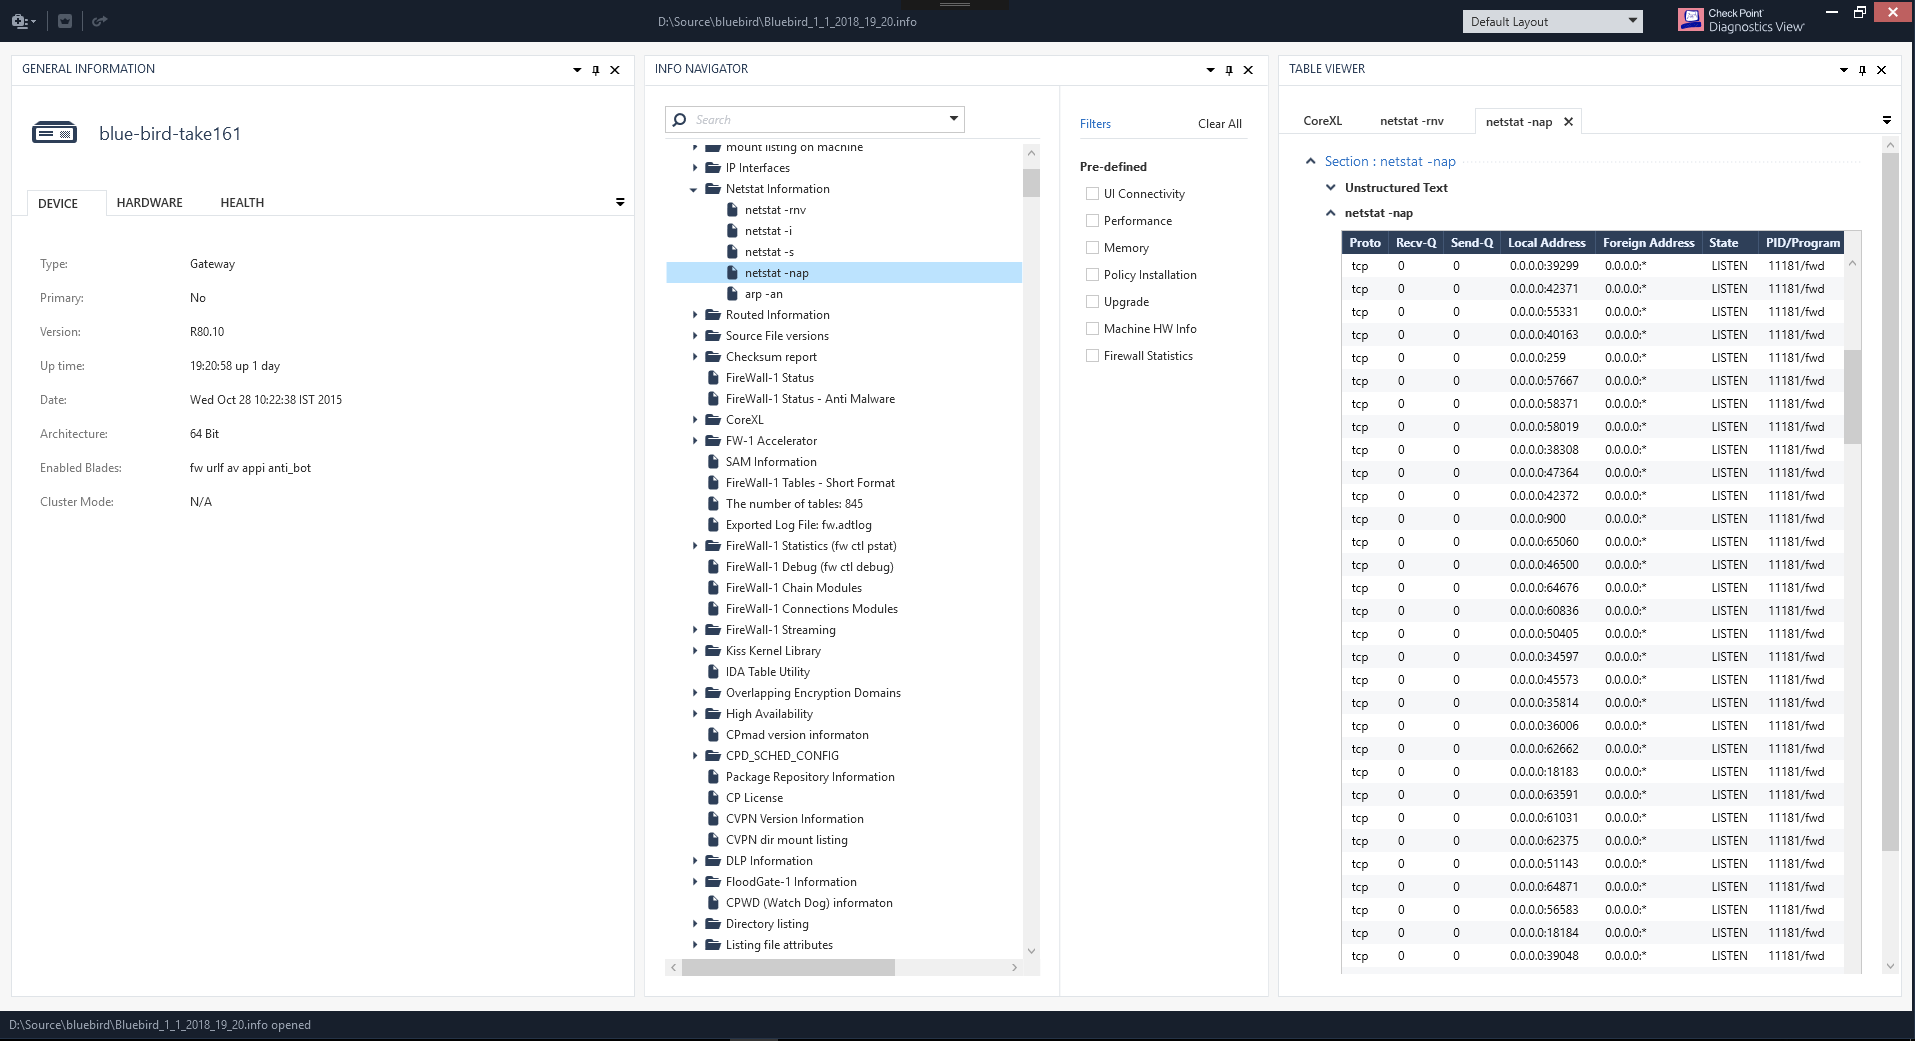Image resolution: width=1915 pixels, height=1041 pixels.
Task: Click the arp -an file icon
Action: pos(733,294)
